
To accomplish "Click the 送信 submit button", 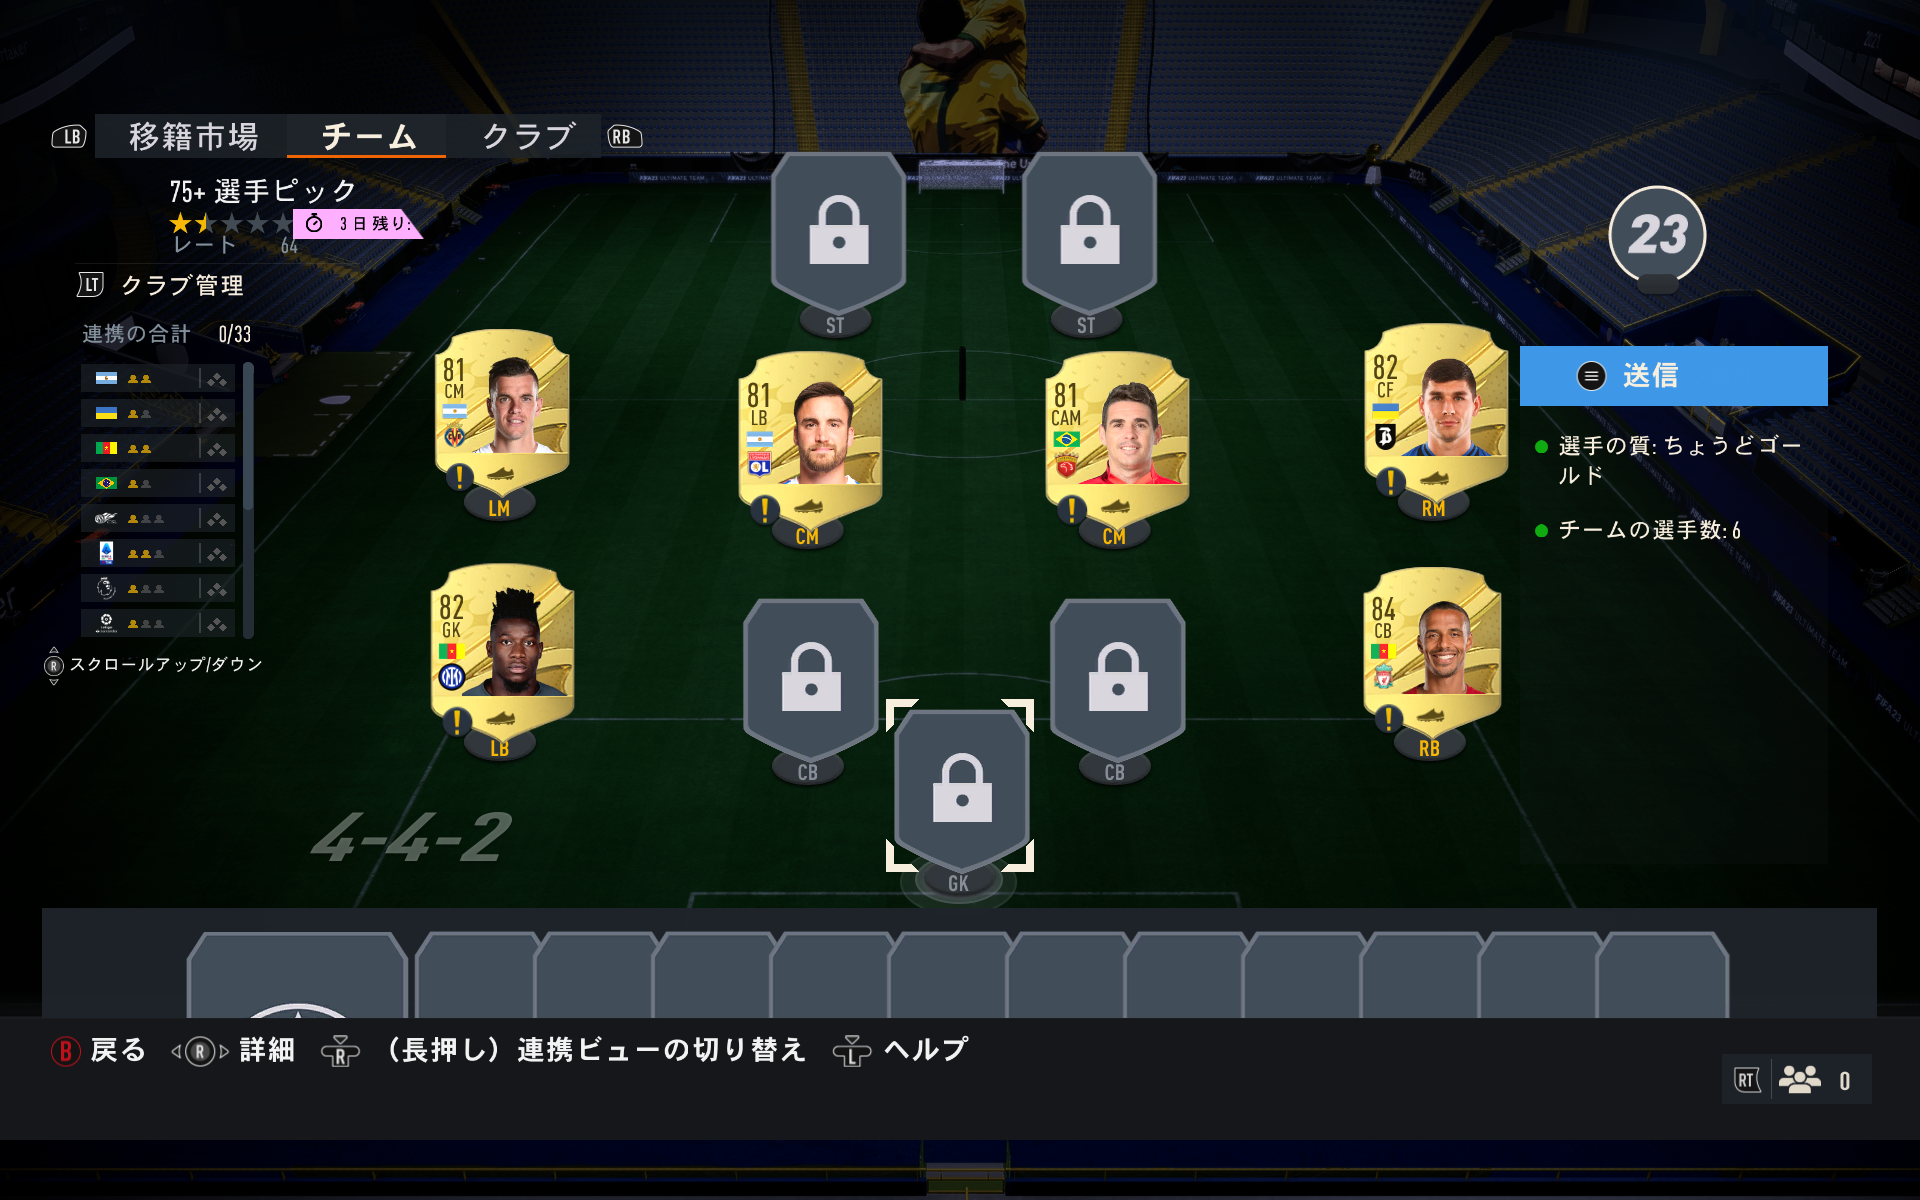I will point(1673,376).
